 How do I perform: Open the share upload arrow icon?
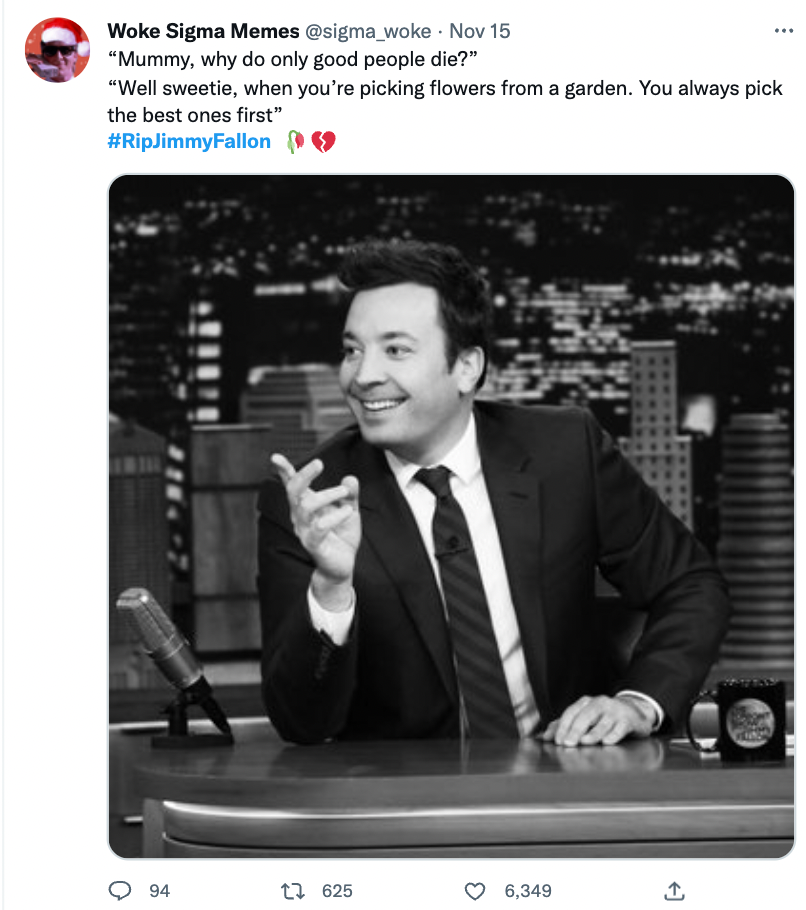pyautogui.click(x=674, y=890)
